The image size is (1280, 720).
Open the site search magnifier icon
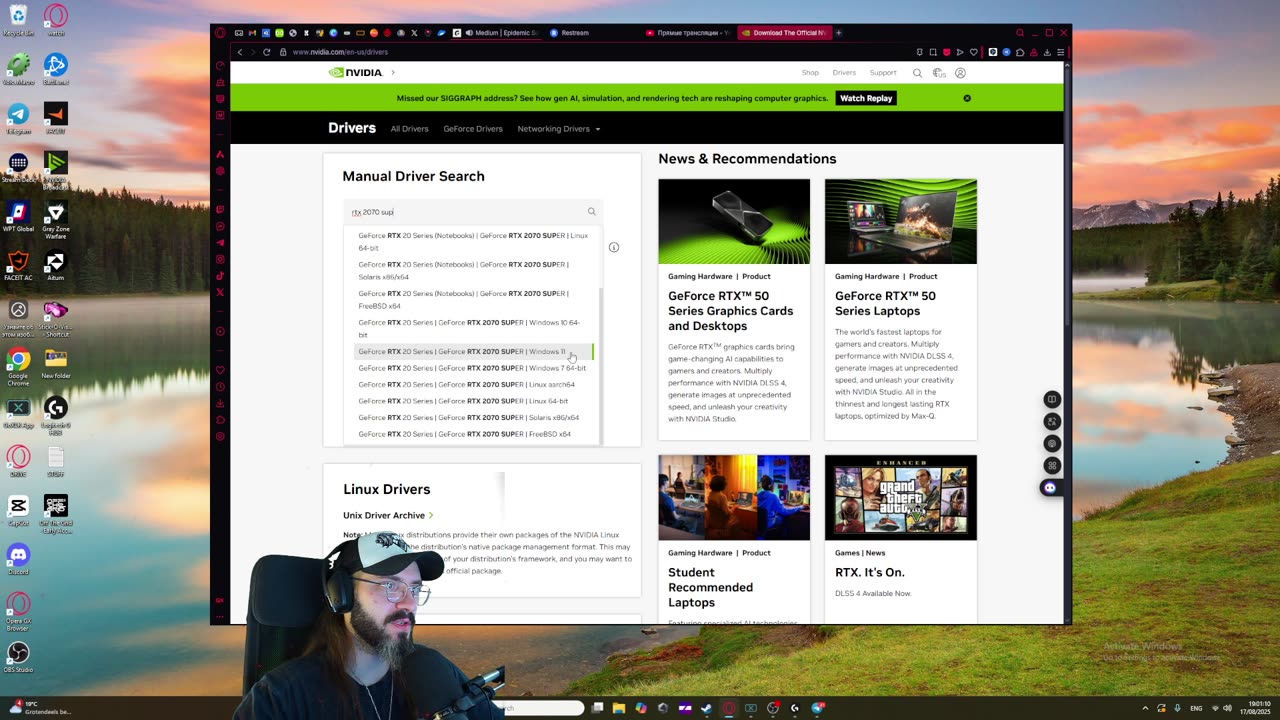(x=917, y=73)
